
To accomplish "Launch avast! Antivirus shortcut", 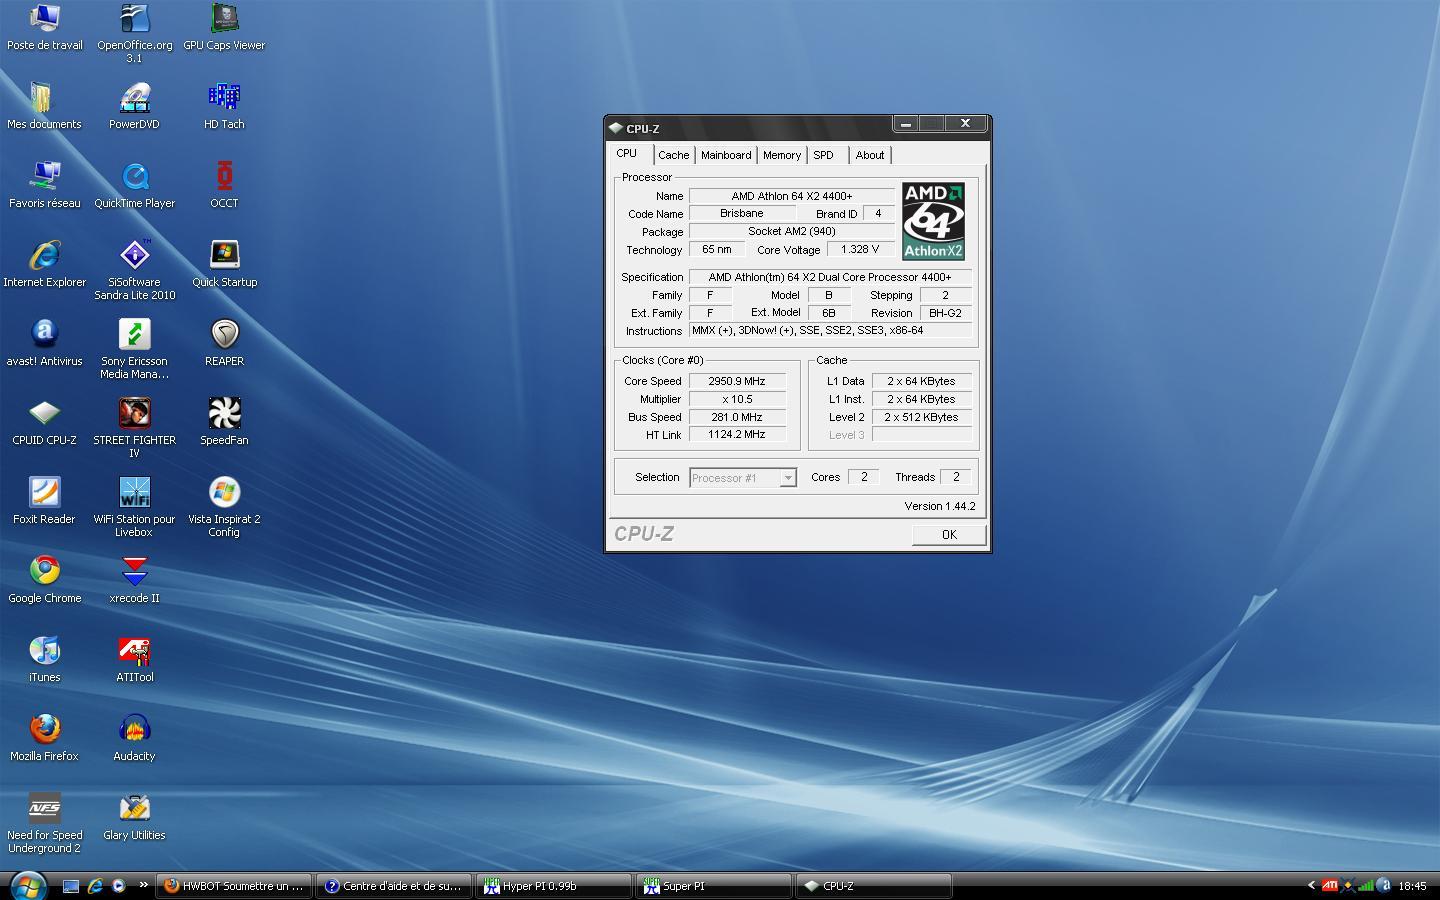I will coord(45,343).
